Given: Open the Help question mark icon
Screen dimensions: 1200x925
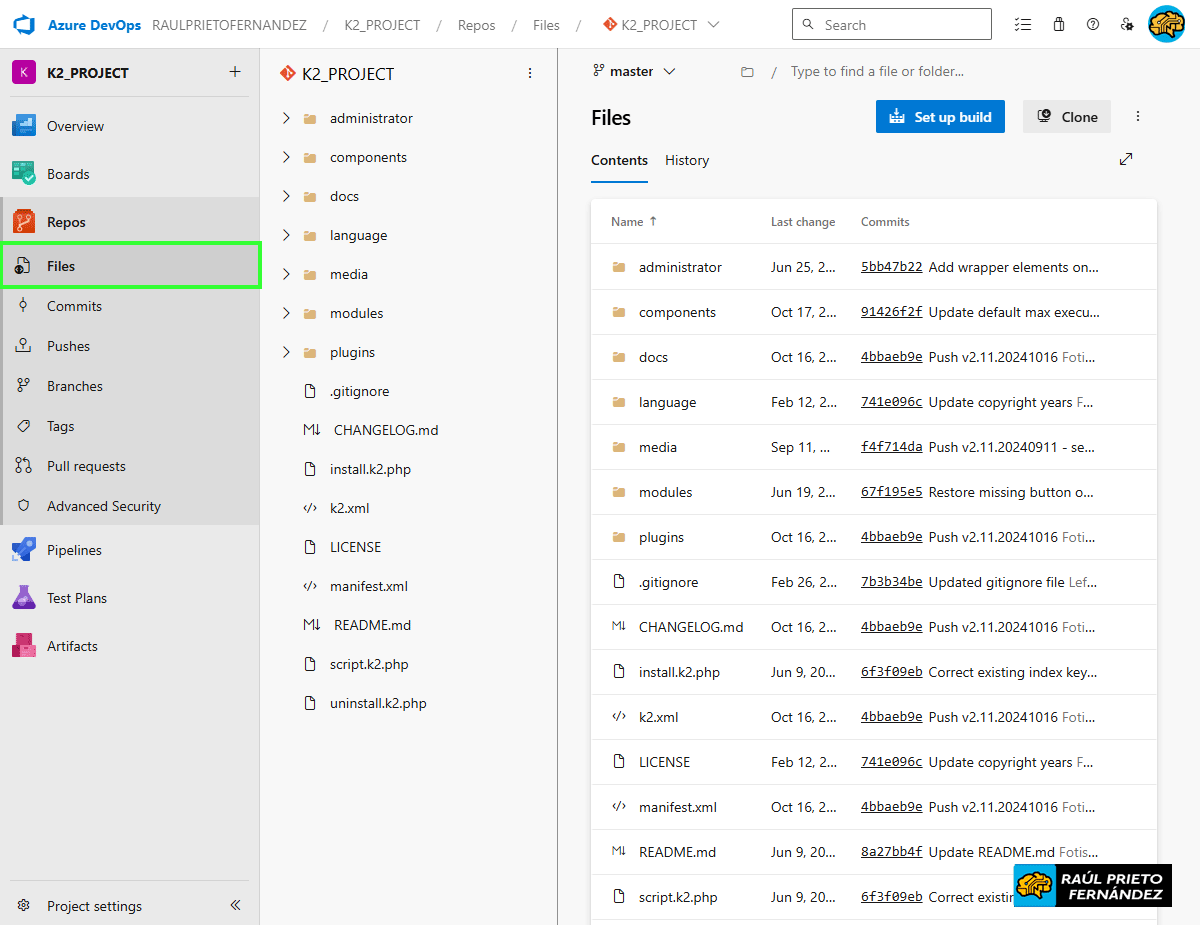Looking at the screenshot, I should 1093,25.
